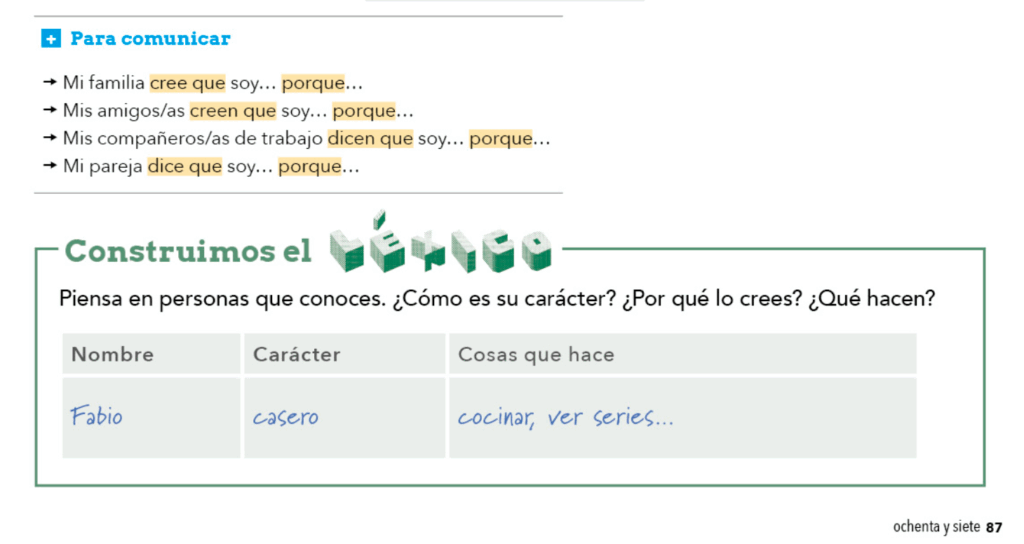Image resolution: width=1024 pixels, height=544 pixels.
Task: Click the 'cocinar, ver series...' cell
Action: [x=682, y=417]
